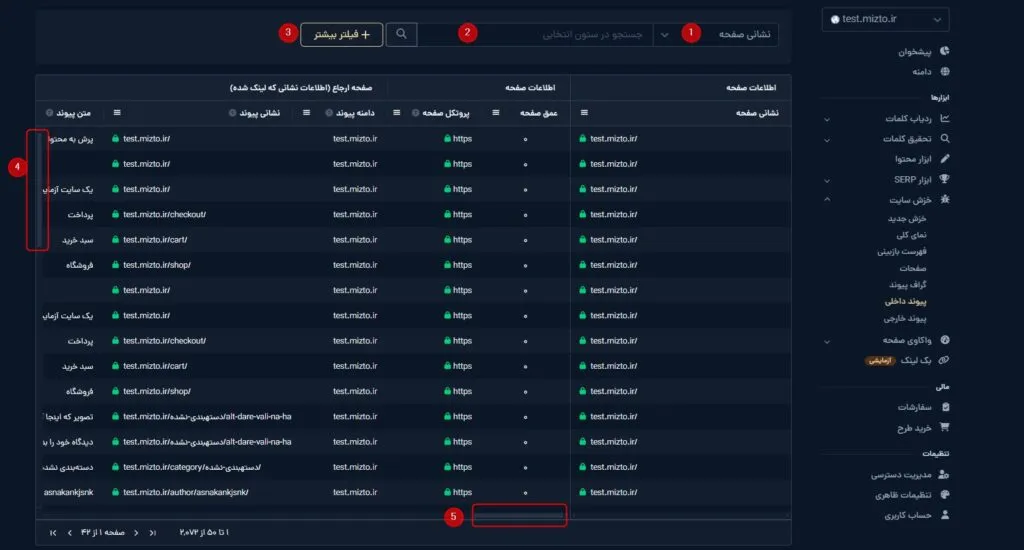This screenshot has height=550, width=1024.
Task: Open the خرید طرح sidebar link
Action: tap(914, 428)
